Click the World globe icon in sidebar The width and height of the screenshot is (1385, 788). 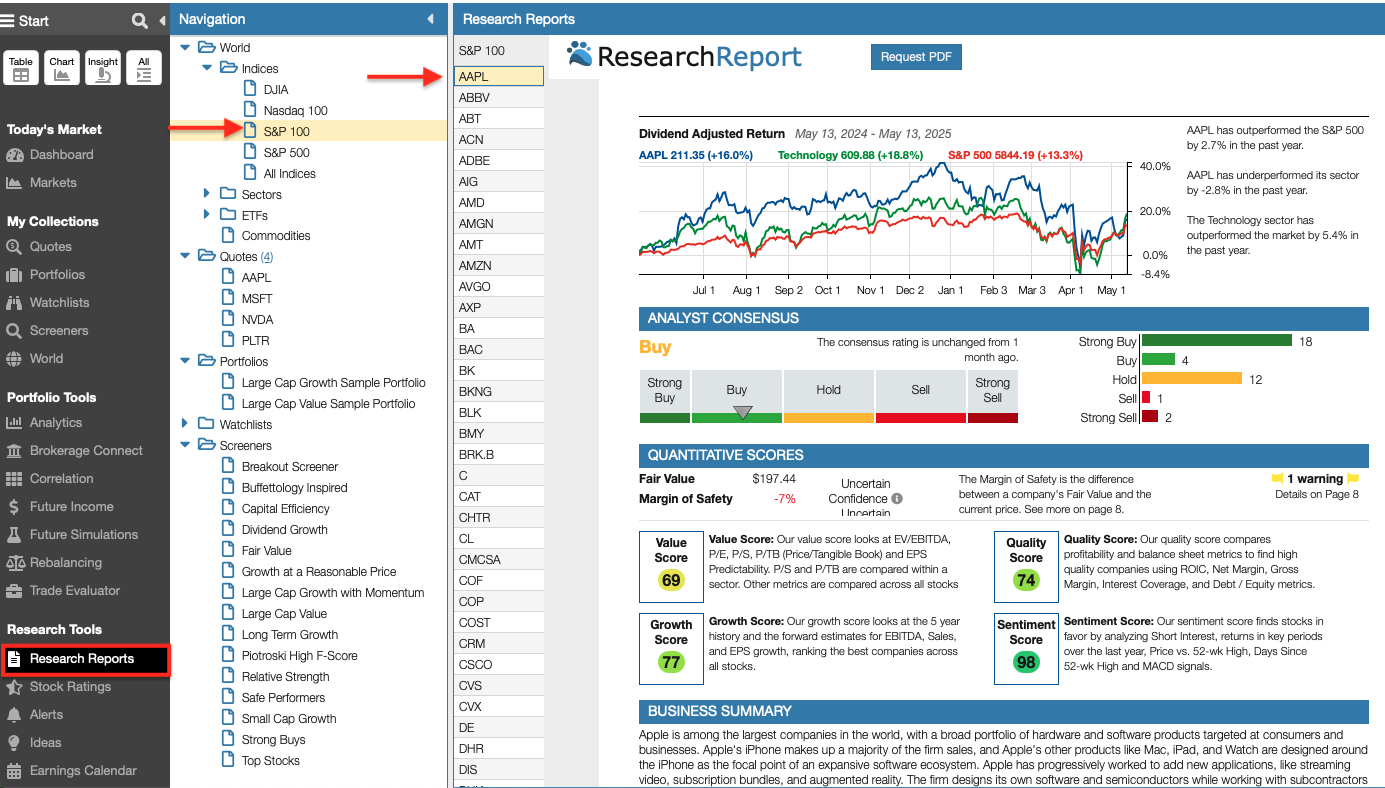[14, 359]
